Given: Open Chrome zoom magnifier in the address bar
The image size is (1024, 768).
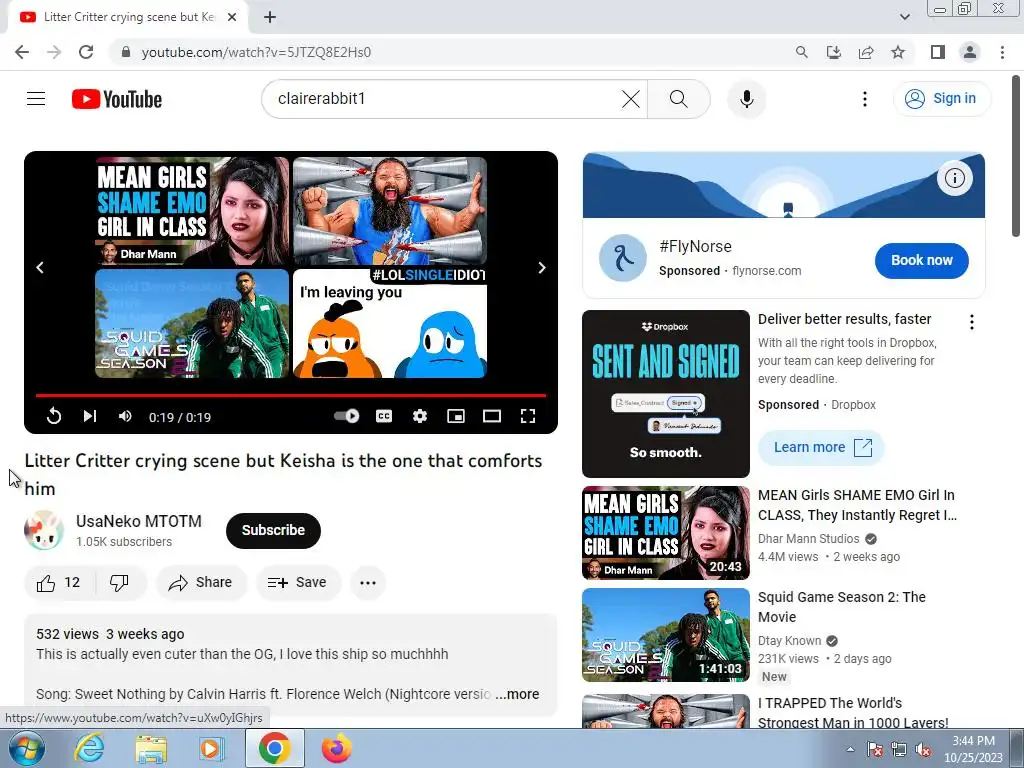Looking at the screenshot, I should tap(801, 52).
